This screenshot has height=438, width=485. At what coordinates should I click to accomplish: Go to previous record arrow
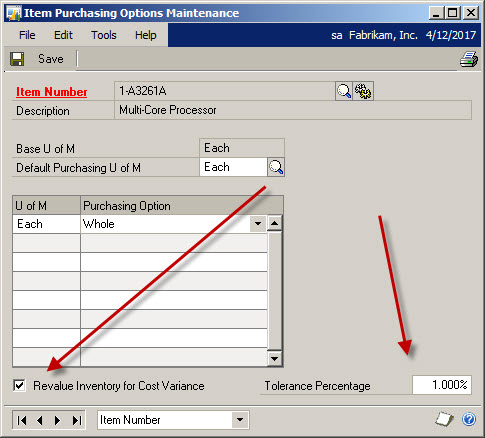(x=40, y=420)
